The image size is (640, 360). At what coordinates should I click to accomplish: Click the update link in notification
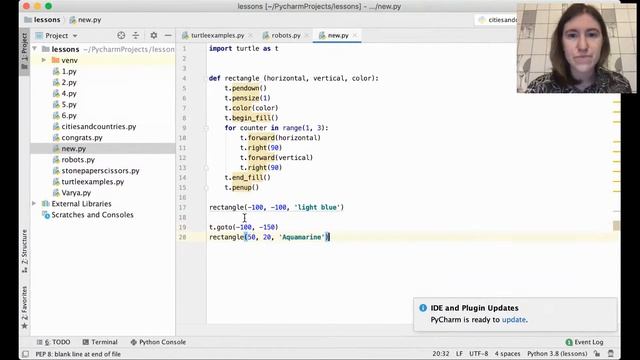point(513,320)
